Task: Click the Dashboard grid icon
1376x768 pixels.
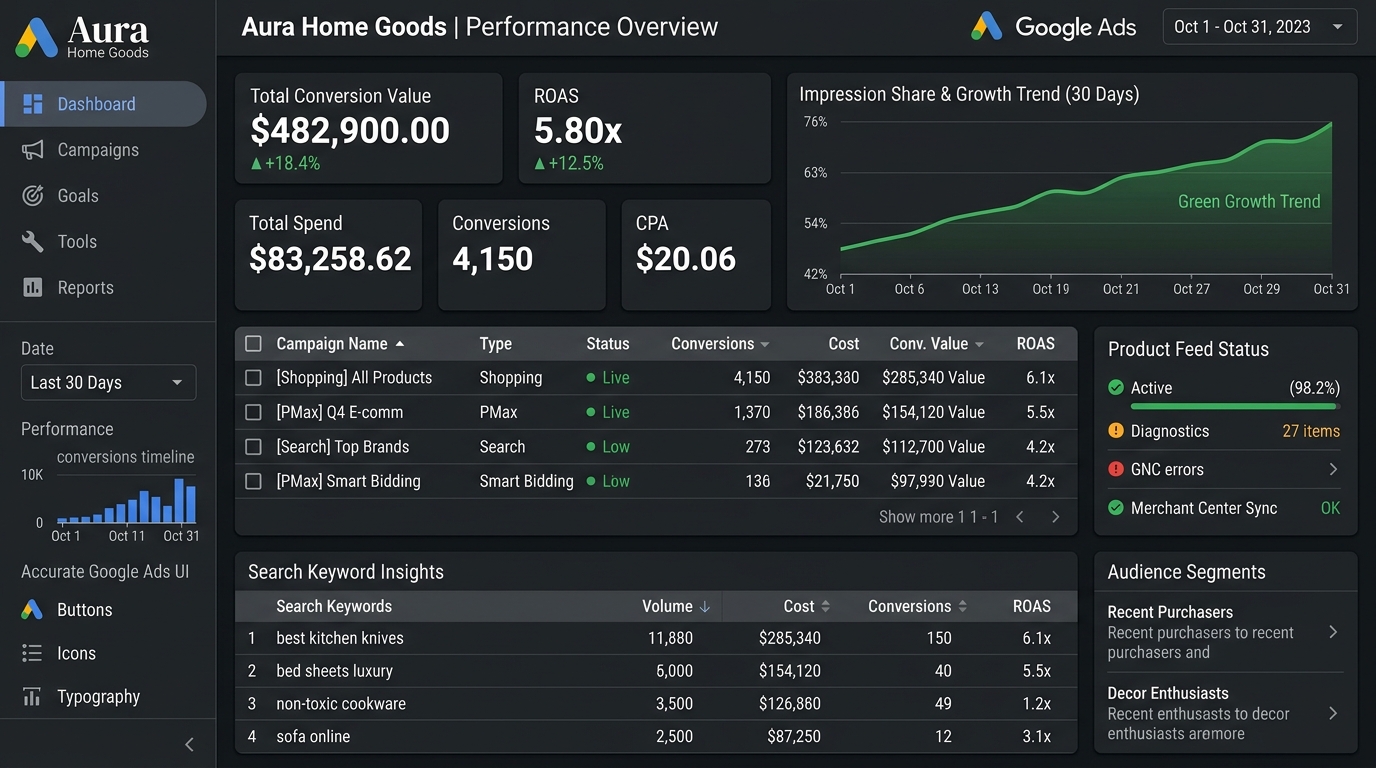Action: pos(33,104)
